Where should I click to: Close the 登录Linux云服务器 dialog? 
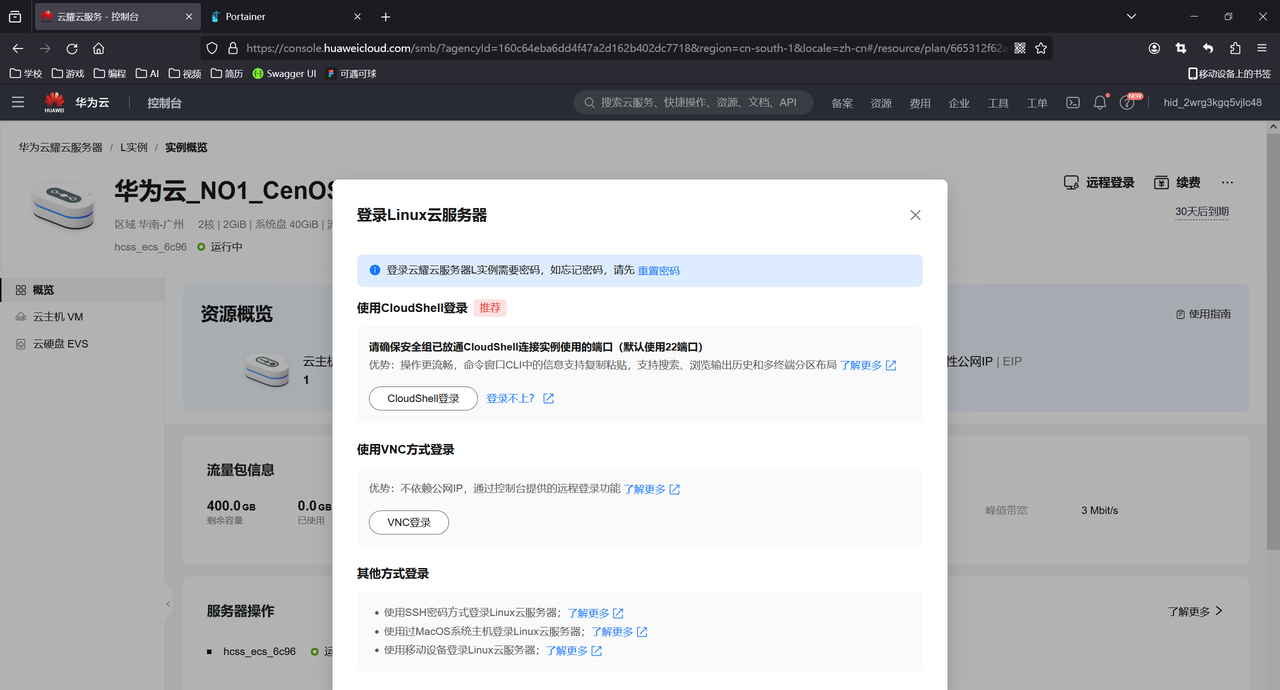coord(915,215)
